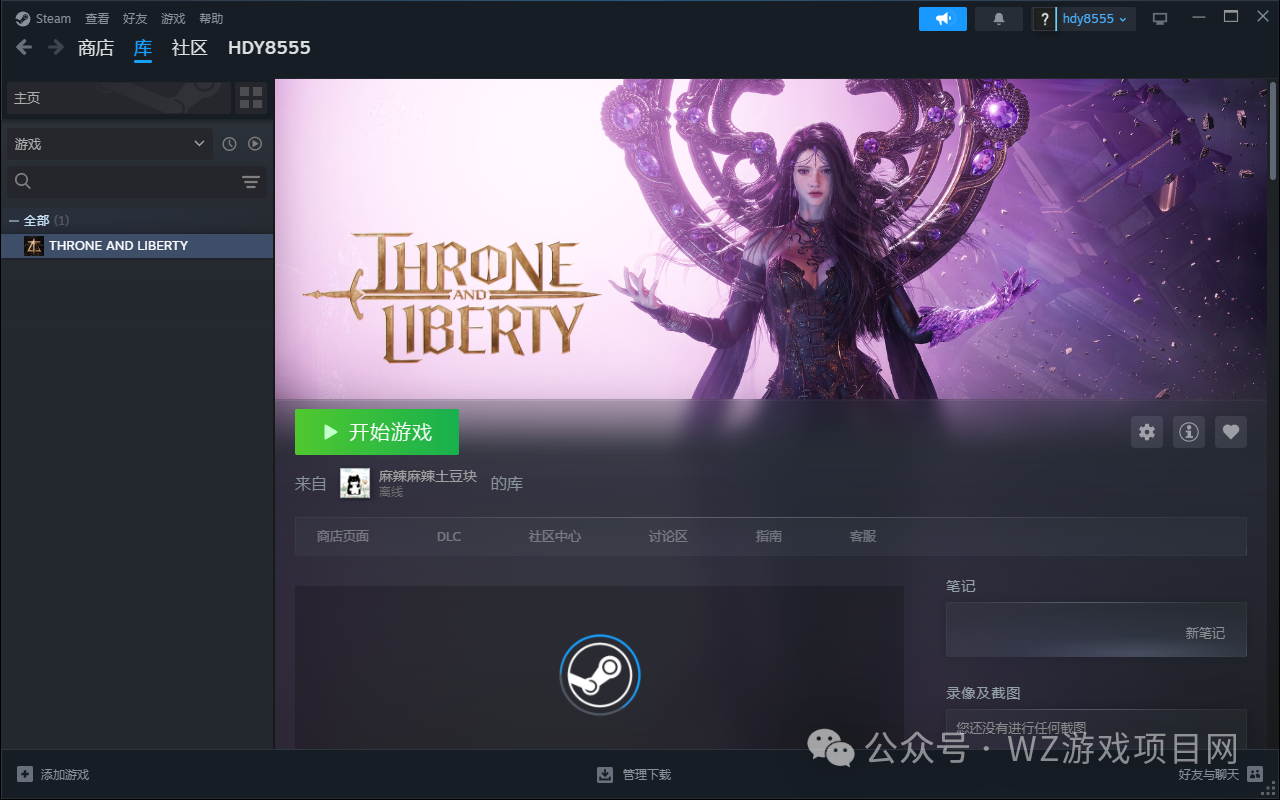Add THRONE AND LIBERTY to favorites
1280x800 pixels.
point(1231,432)
